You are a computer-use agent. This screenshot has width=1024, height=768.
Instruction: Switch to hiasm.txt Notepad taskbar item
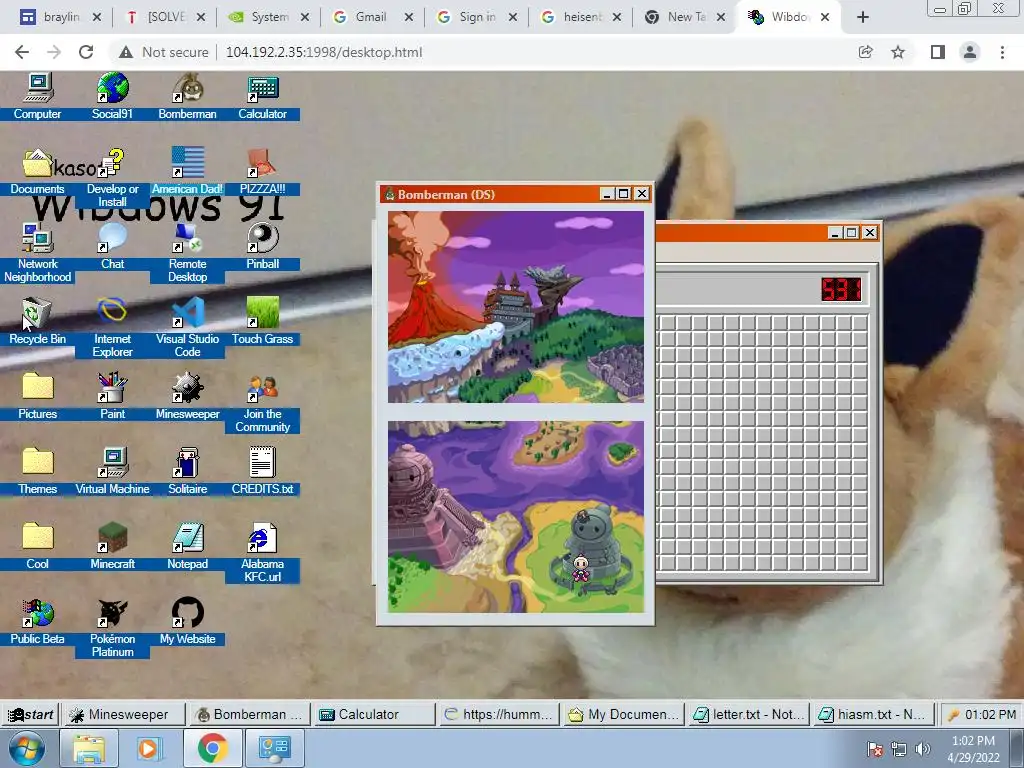[873, 714]
